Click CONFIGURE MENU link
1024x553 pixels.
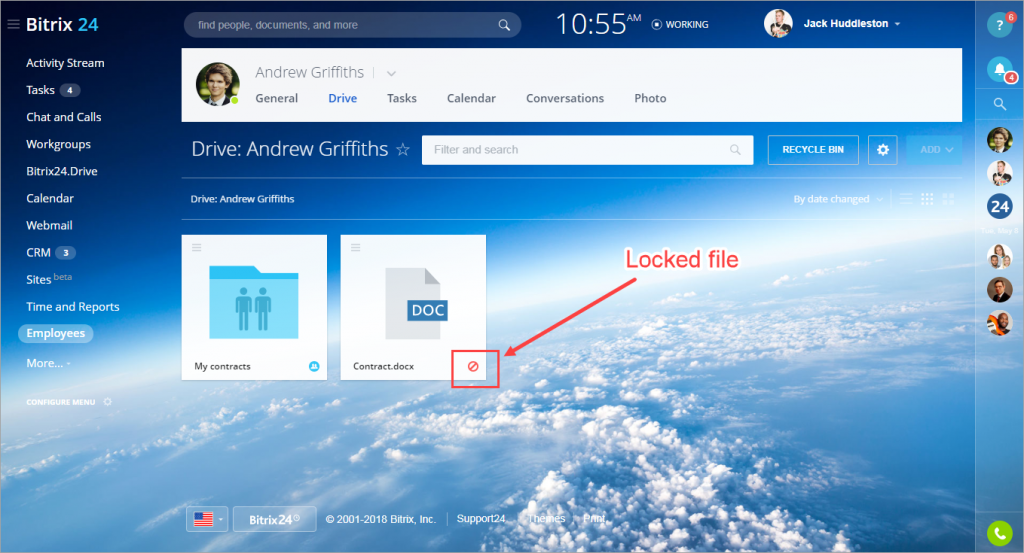pos(61,402)
